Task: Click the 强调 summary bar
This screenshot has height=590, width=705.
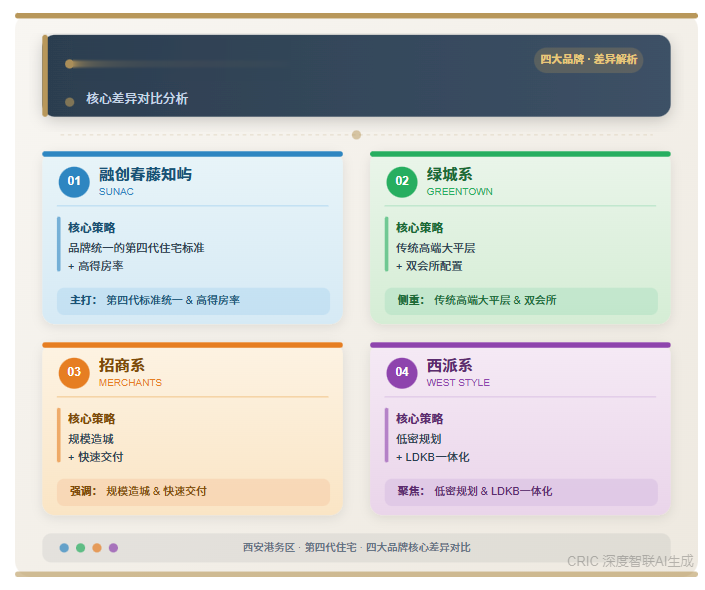Action: pos(193,492)
